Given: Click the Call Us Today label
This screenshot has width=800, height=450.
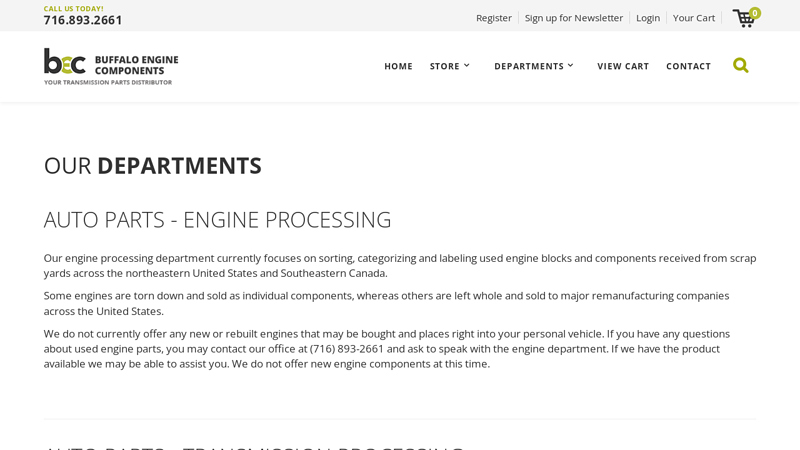Looking at the screenshot, I should [x=73, y=8].
